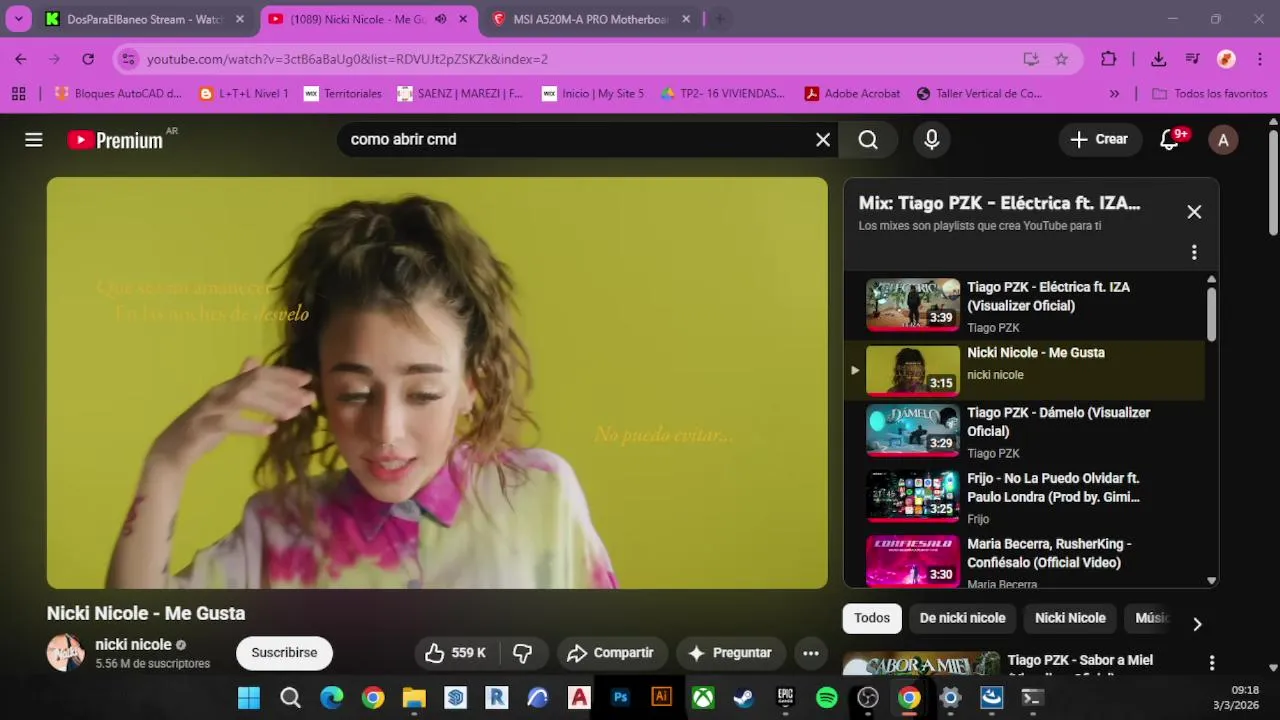This screenshot has width=1280, height=720.
Task: Open a new browser tab
Action: 719,19
